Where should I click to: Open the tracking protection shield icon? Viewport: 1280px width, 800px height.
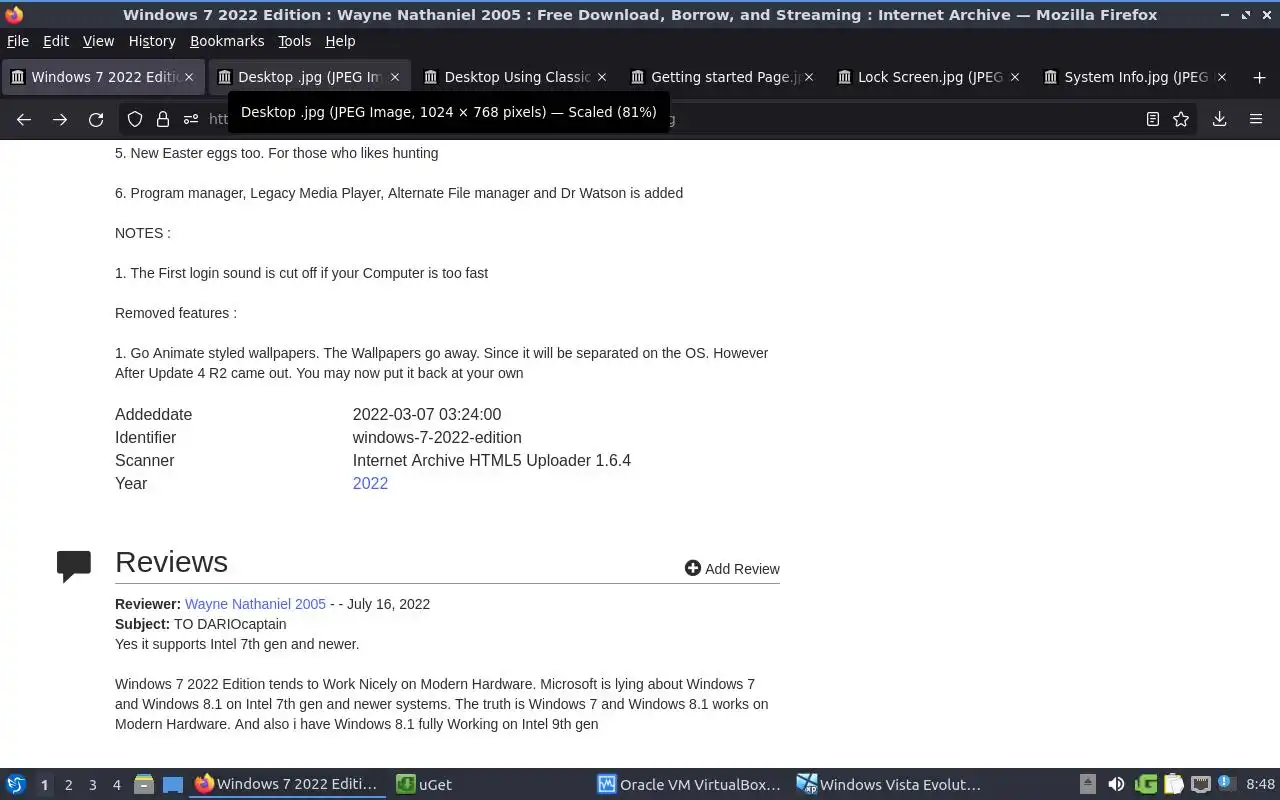point(135,119)
